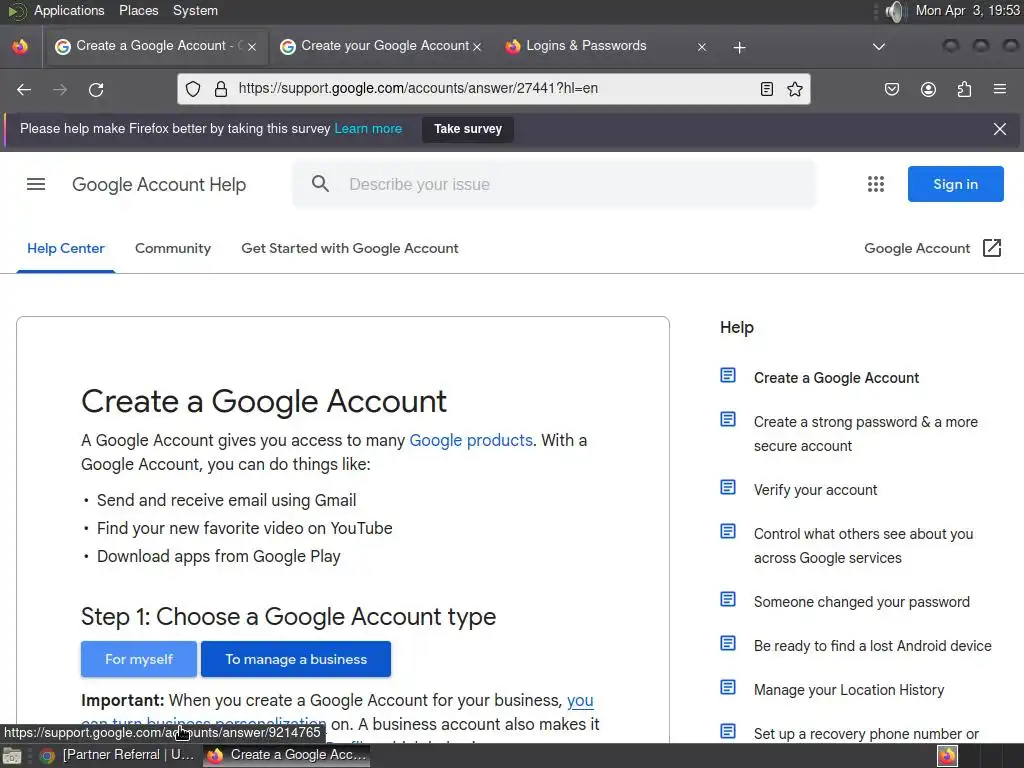This screenshot has width=1024, height=768.
Task: Reload the current page
Action: (x=96, y=89)
